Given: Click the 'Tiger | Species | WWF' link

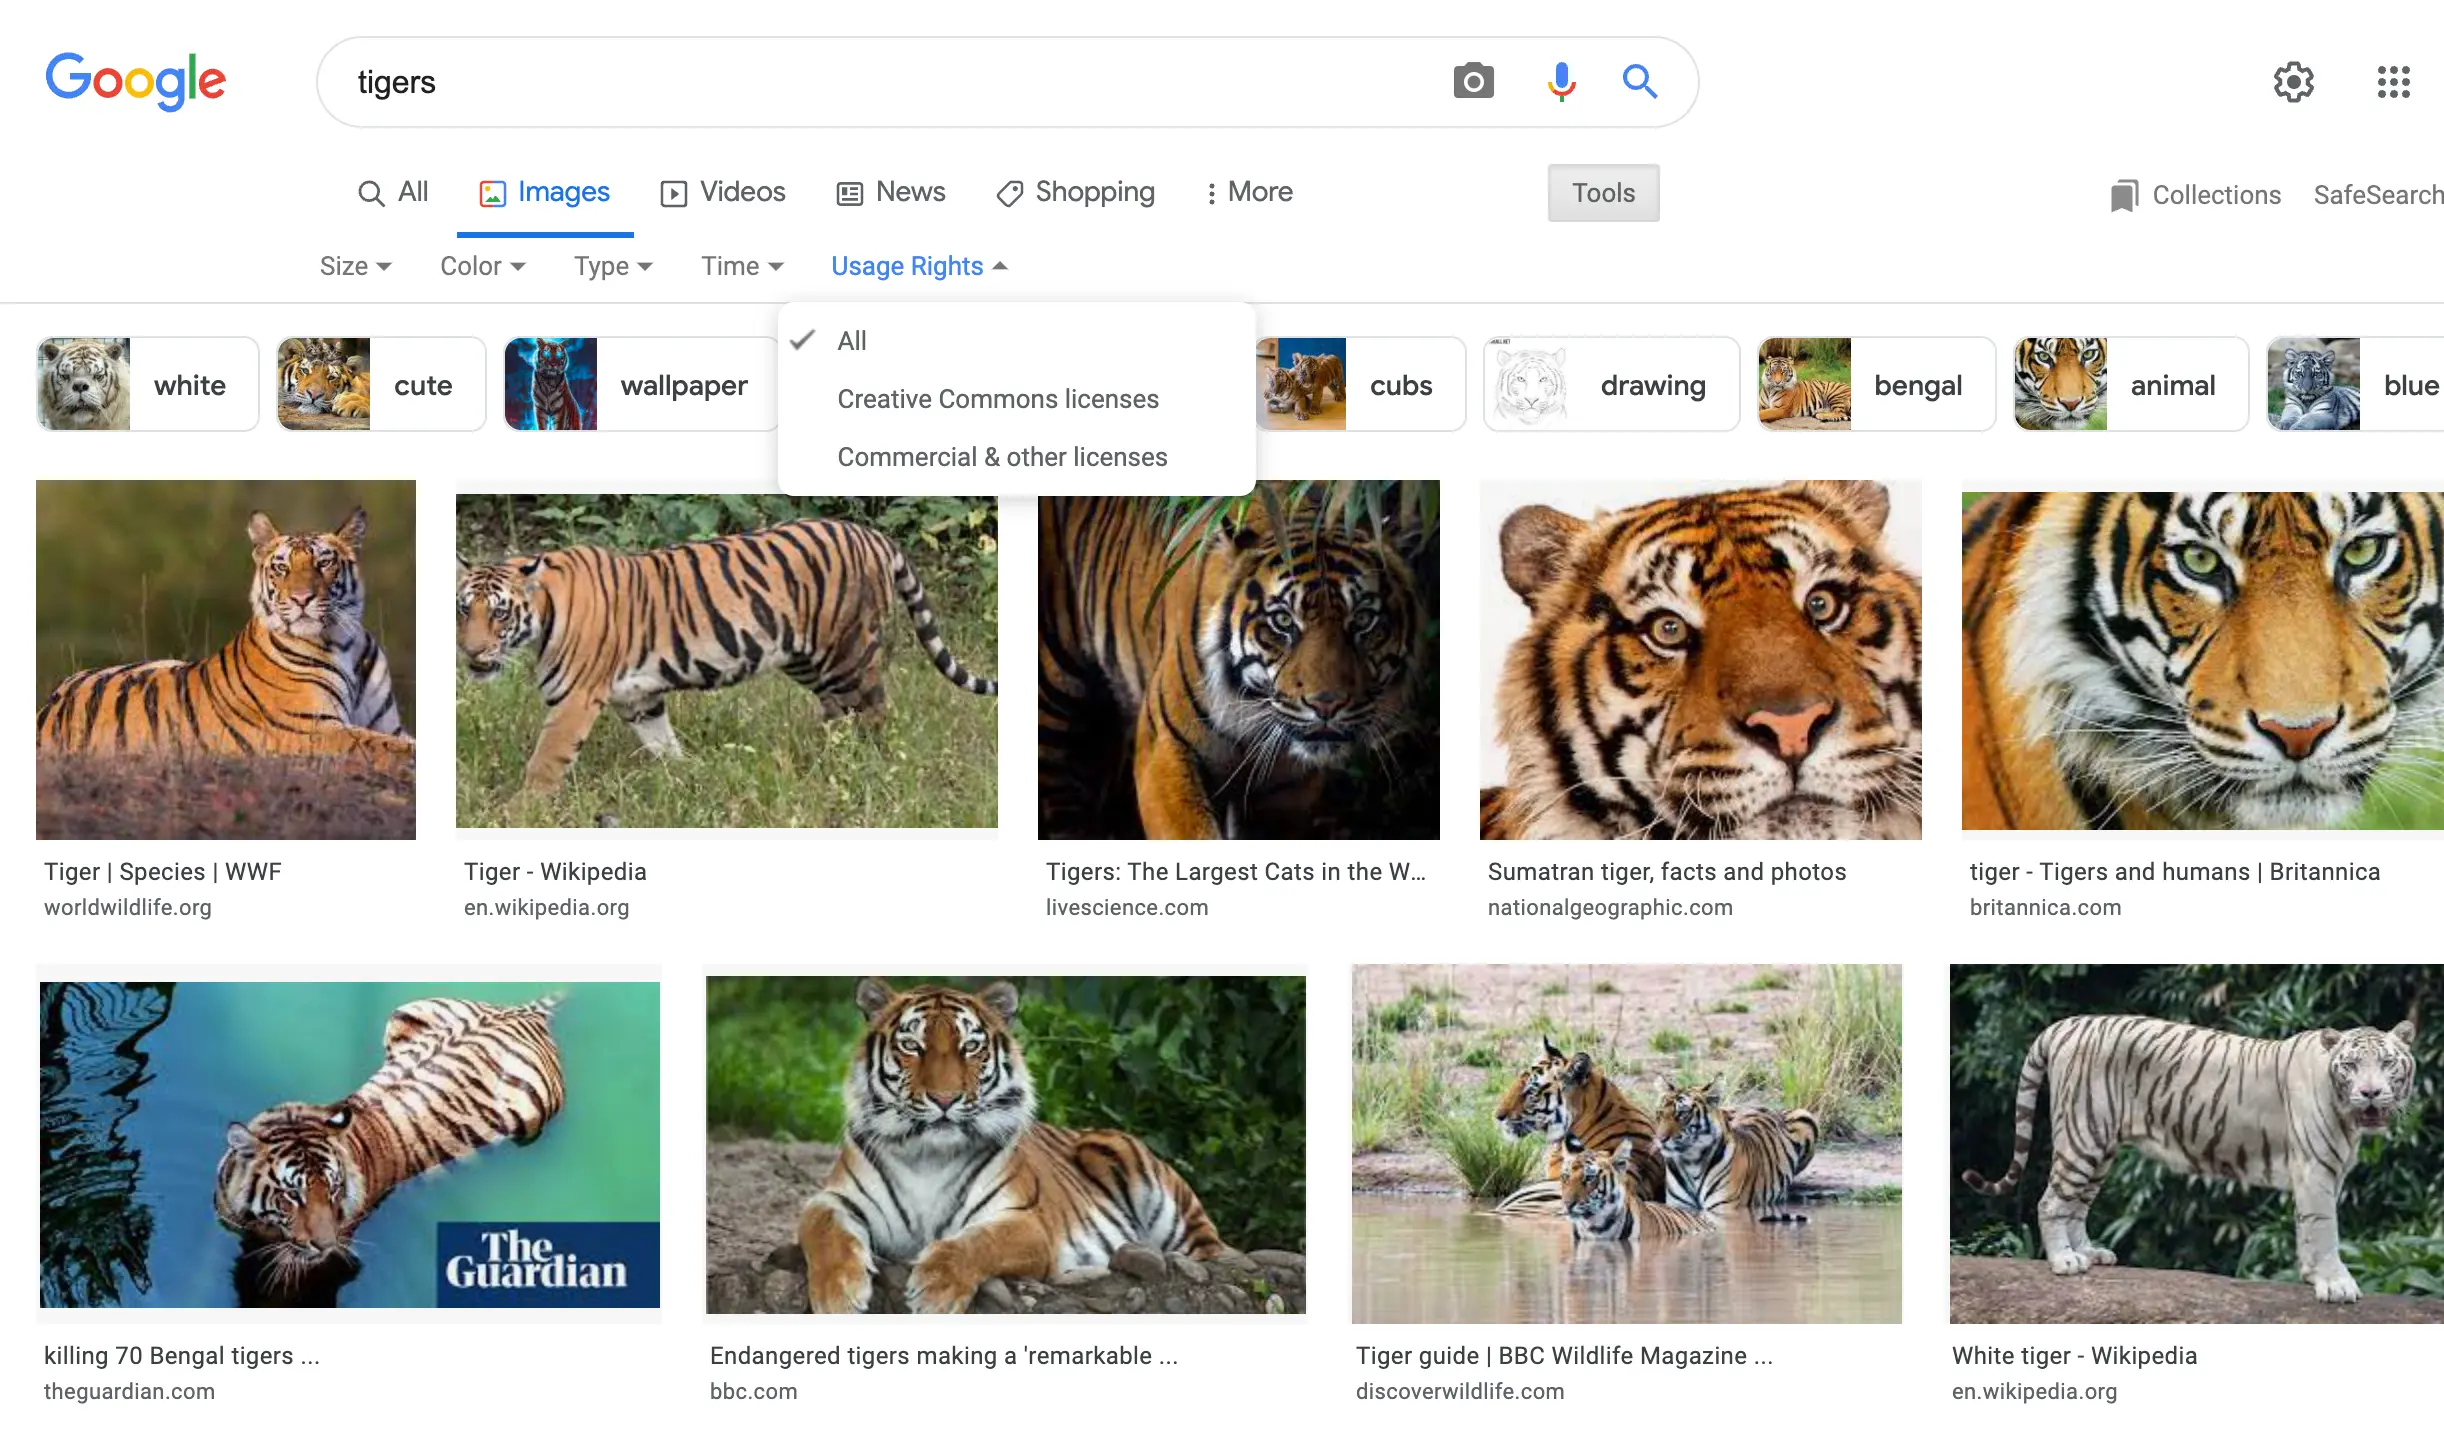Looking at the screenshot, I should [x=163, y=872].
